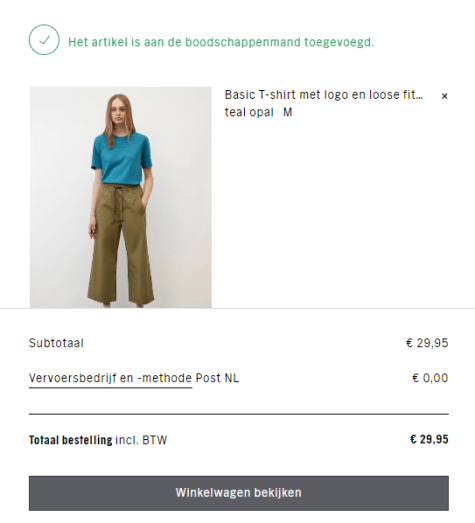
Task: Click the green checkmark circle icon
Action: [44, 40]
